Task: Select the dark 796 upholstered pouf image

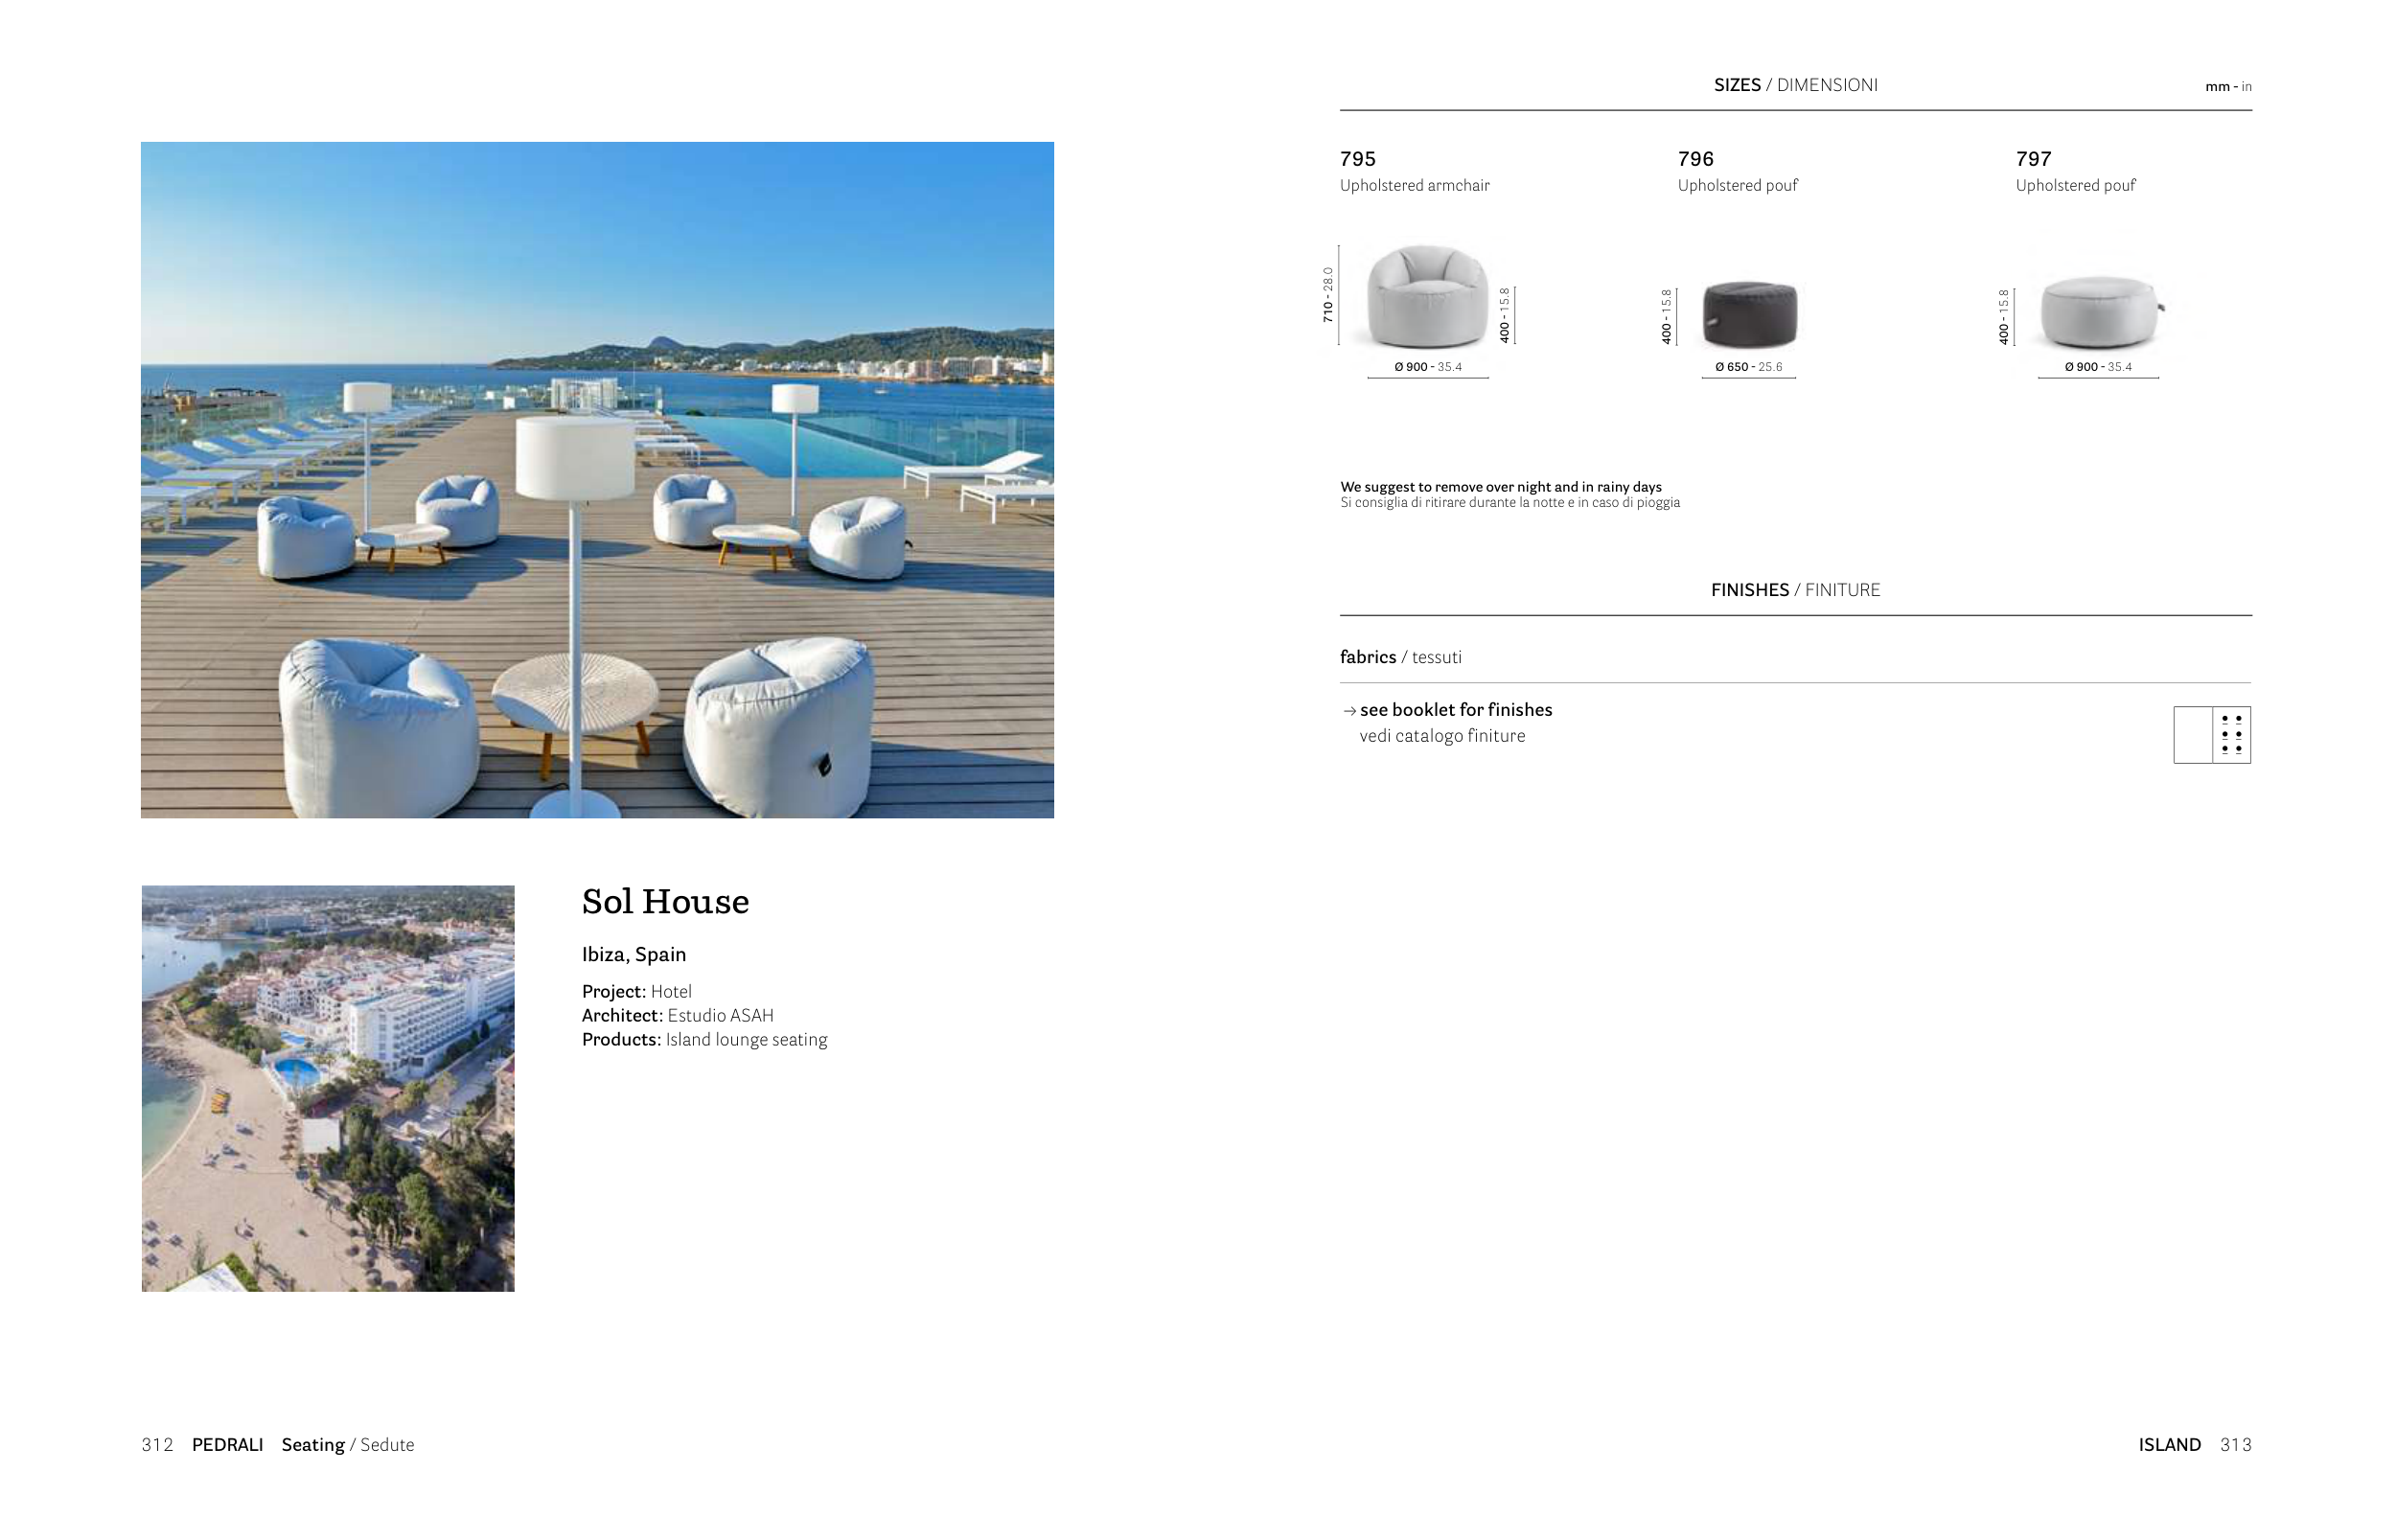Action: 1749,315
